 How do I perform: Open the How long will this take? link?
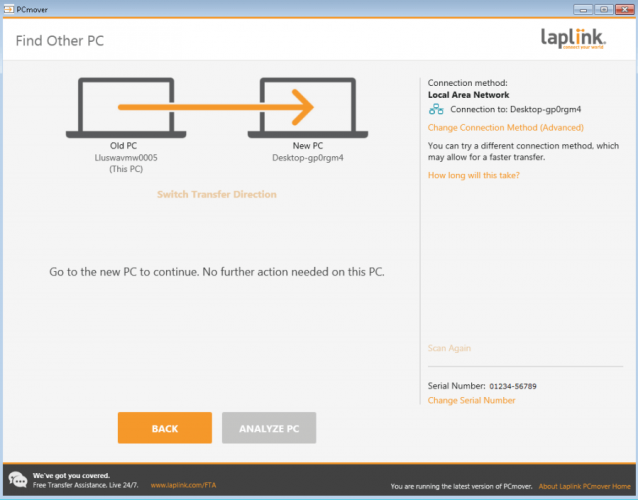coord(474,175)
